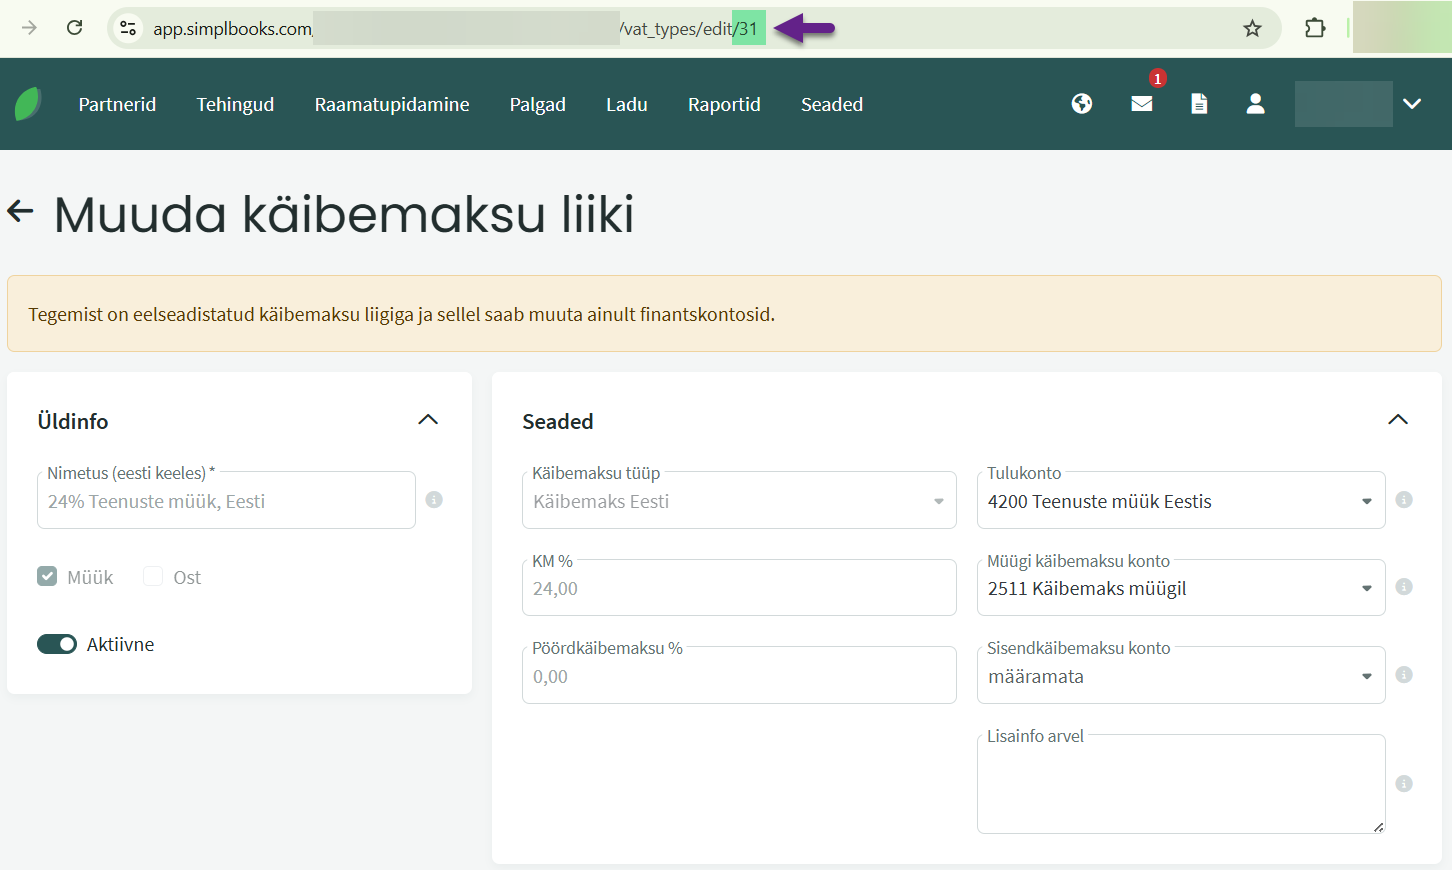1452x870 pixels.
Task: Toggle the Müük checkbox
Action: [x=47, y=577]
